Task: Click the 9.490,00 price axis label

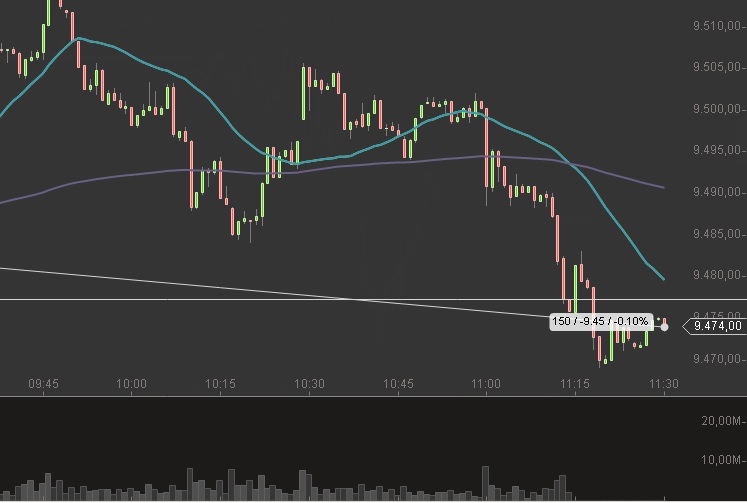Action: (717, 192)
